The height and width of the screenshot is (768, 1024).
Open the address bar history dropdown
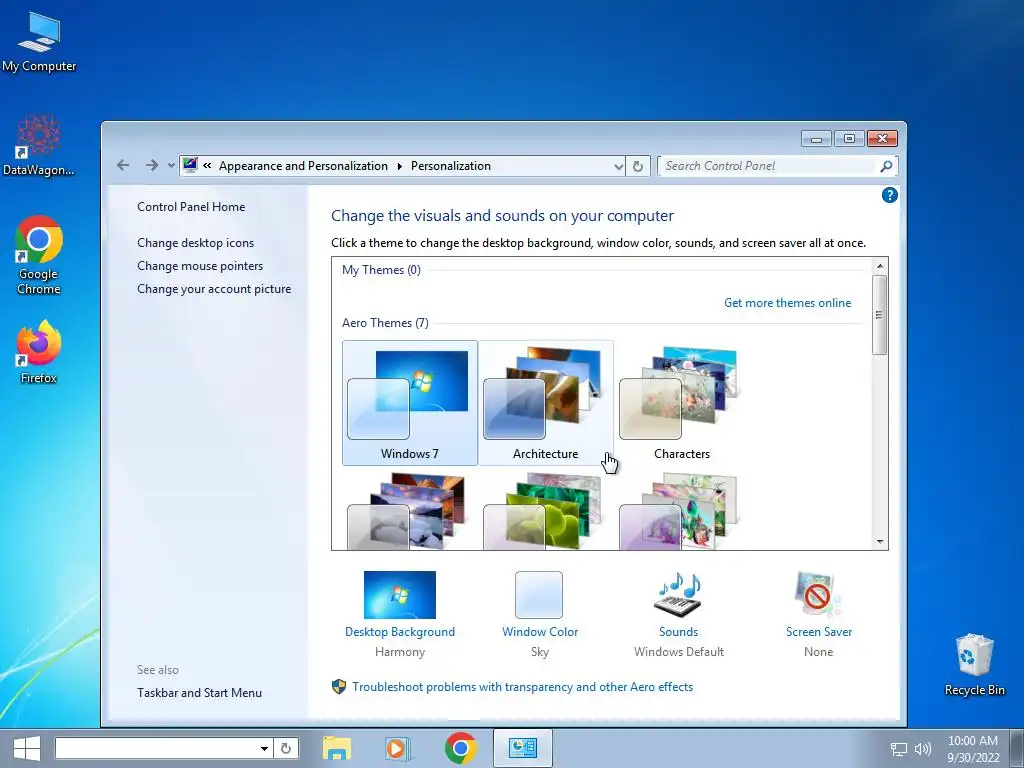(x=618, y=167)
